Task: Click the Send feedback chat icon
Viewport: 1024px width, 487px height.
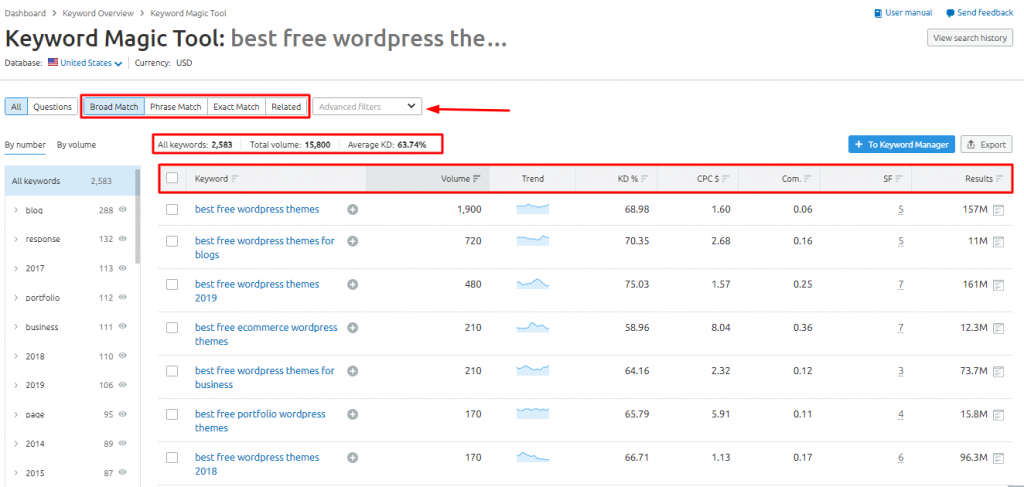Action: tap(949, 13)
